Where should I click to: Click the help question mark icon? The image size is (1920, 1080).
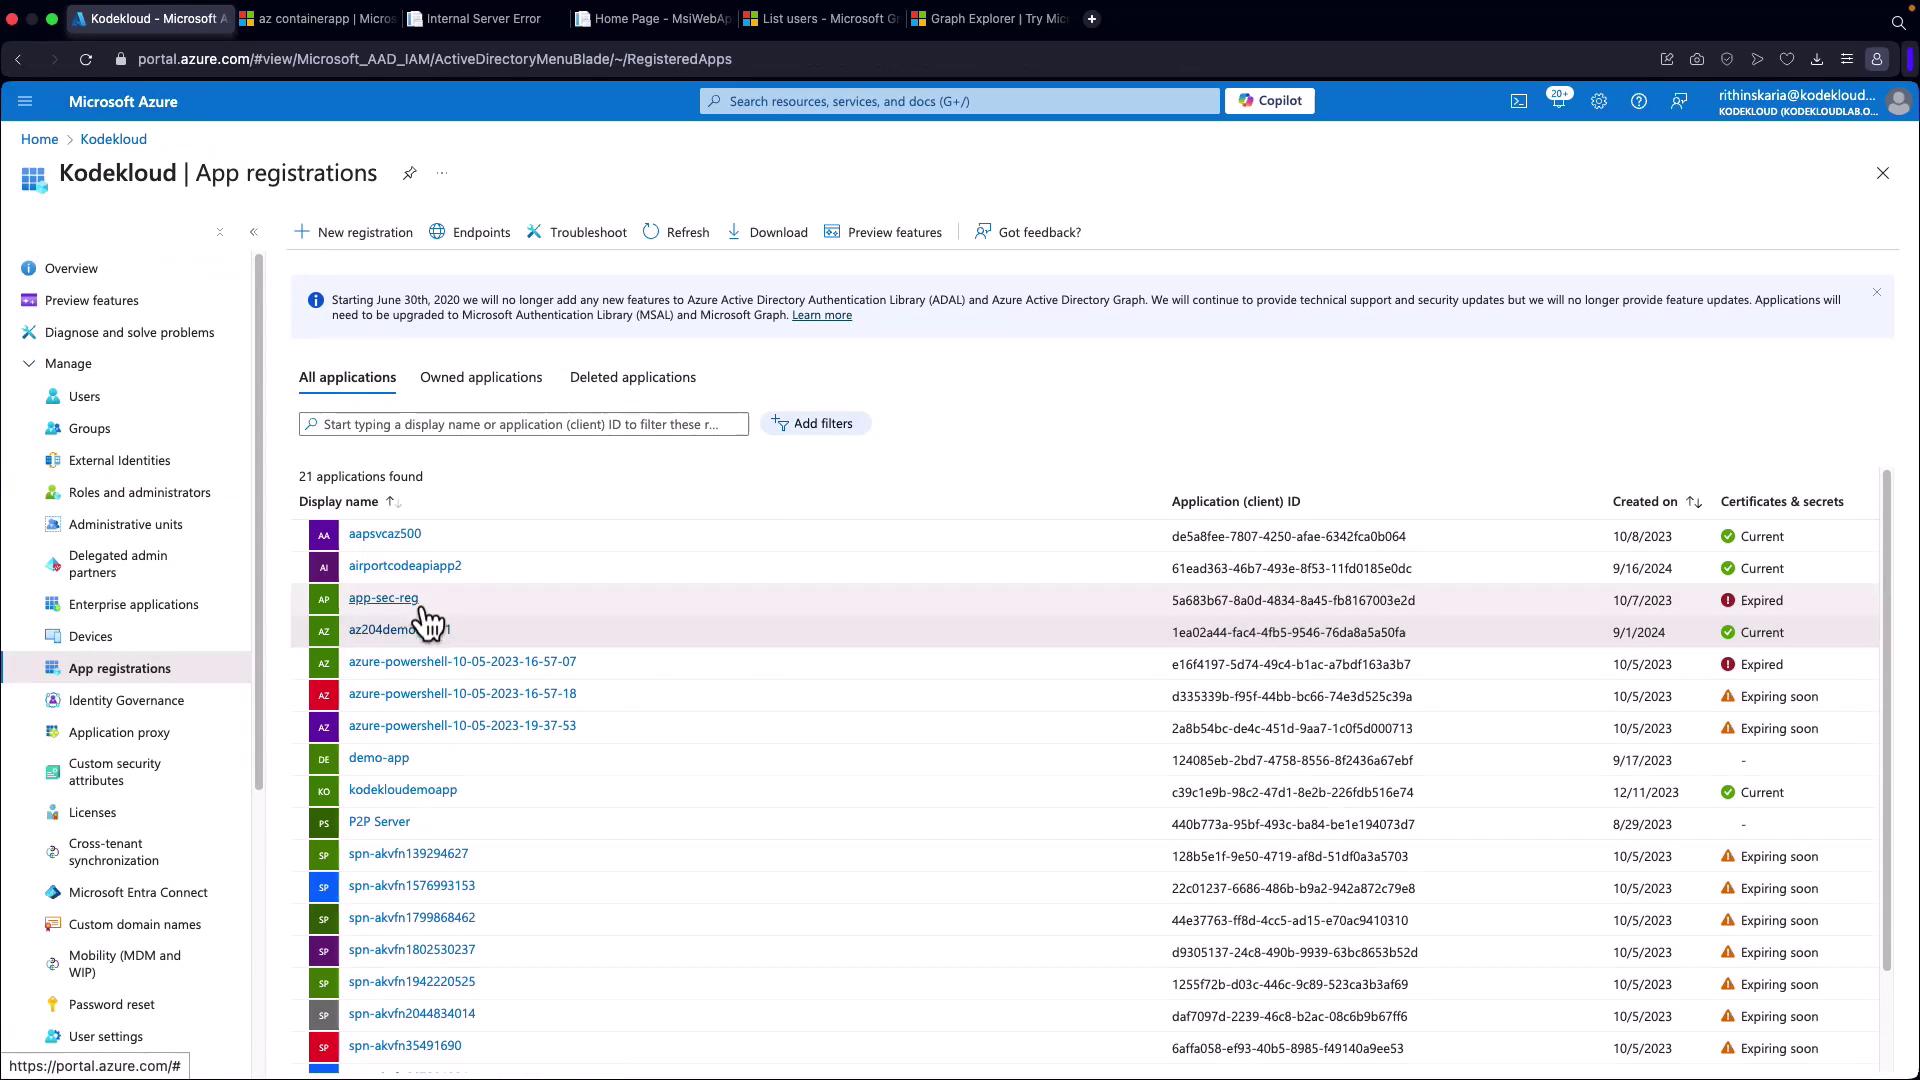[x=1638, y=101]
